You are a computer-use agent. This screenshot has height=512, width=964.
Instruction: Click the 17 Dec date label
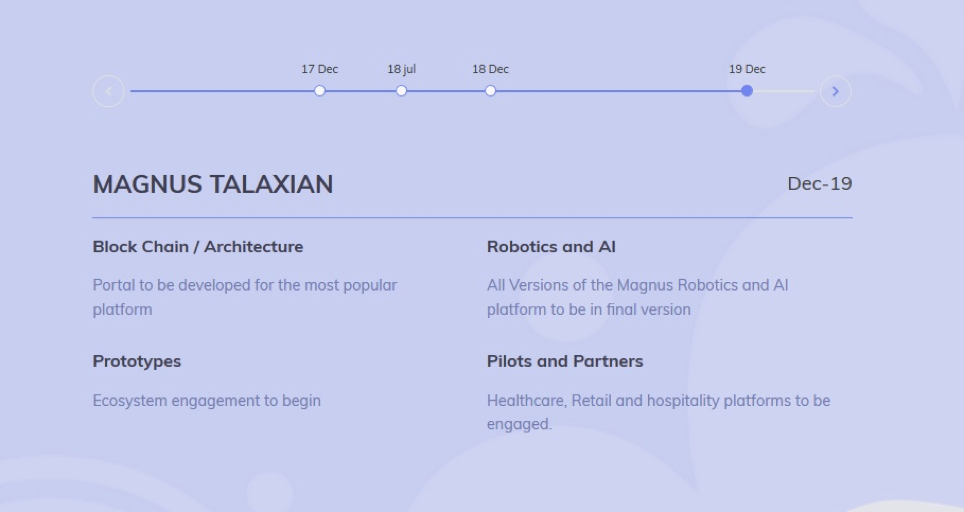[320, 69]
